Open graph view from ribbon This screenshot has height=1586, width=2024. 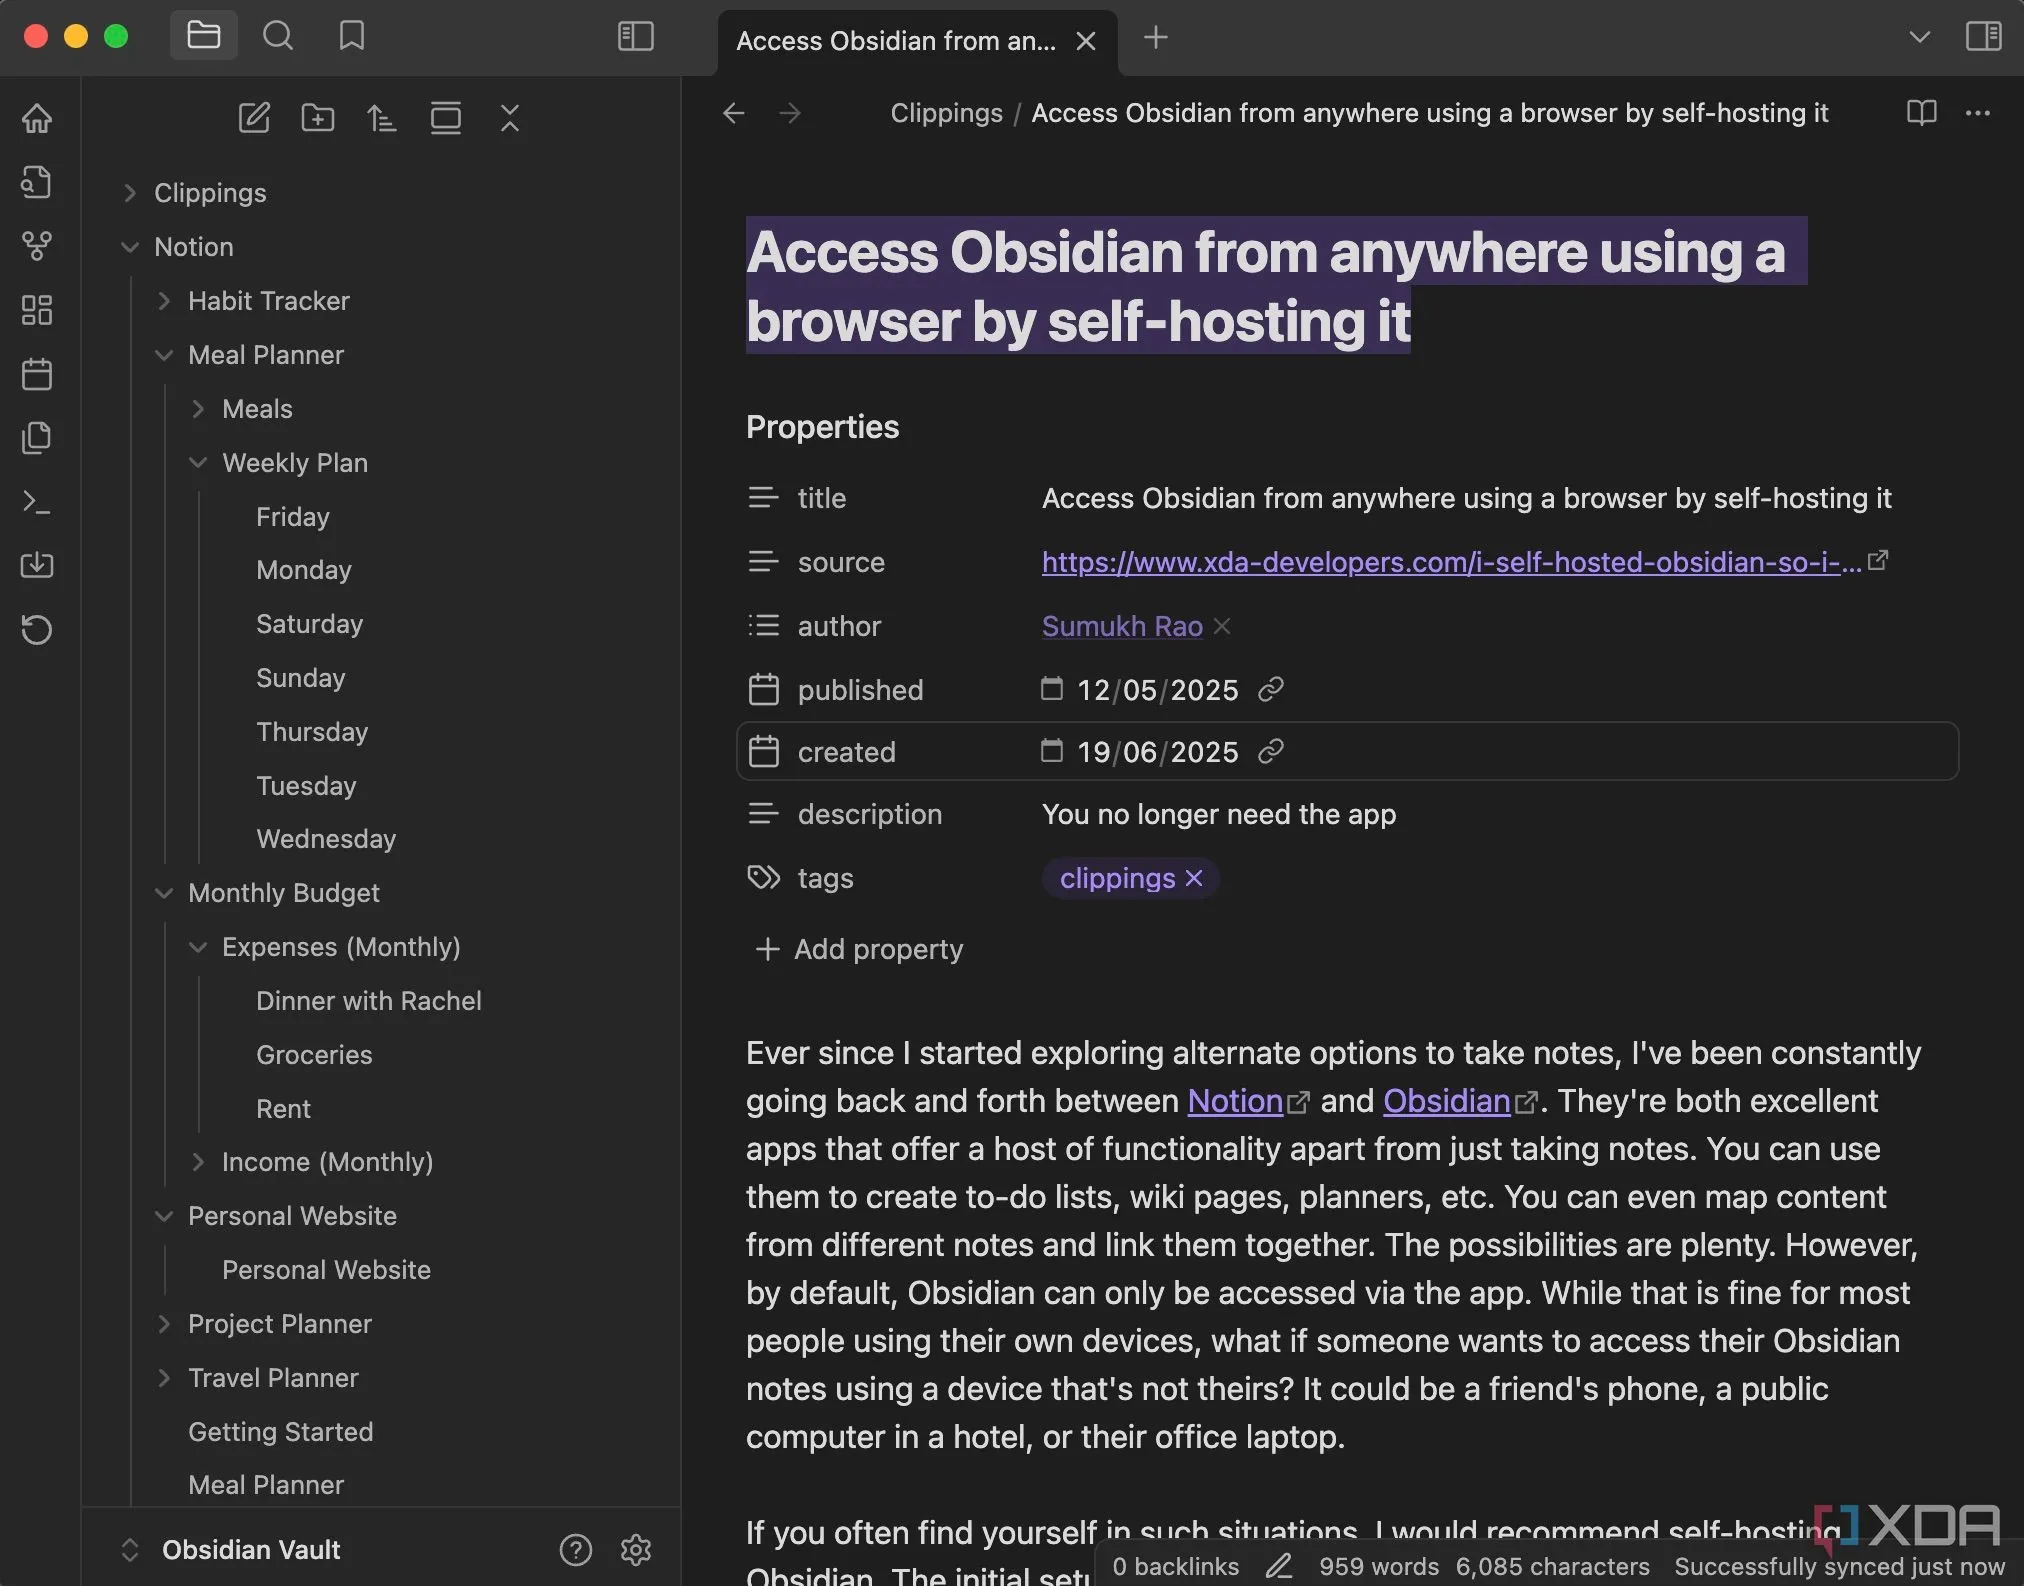(x=37, y=245)
